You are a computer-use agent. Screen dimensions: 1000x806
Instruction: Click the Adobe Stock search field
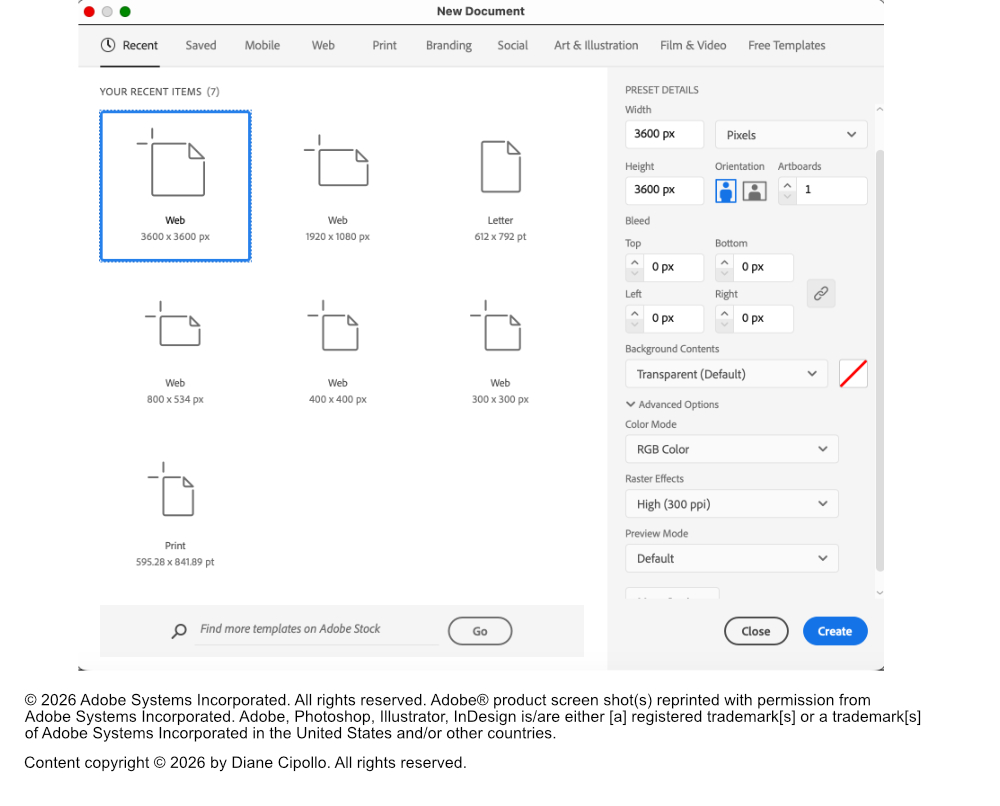316,629
